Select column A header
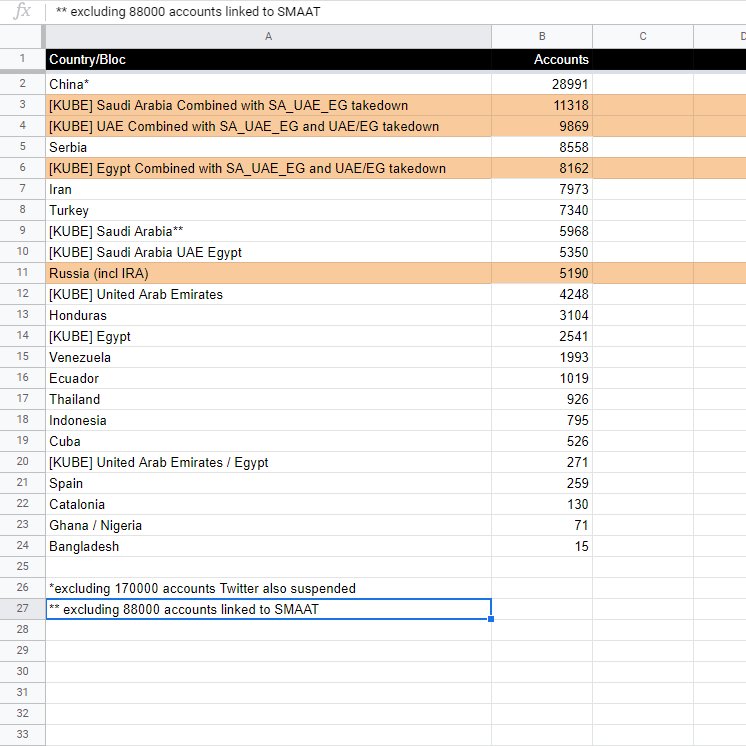 click(268, 37)
